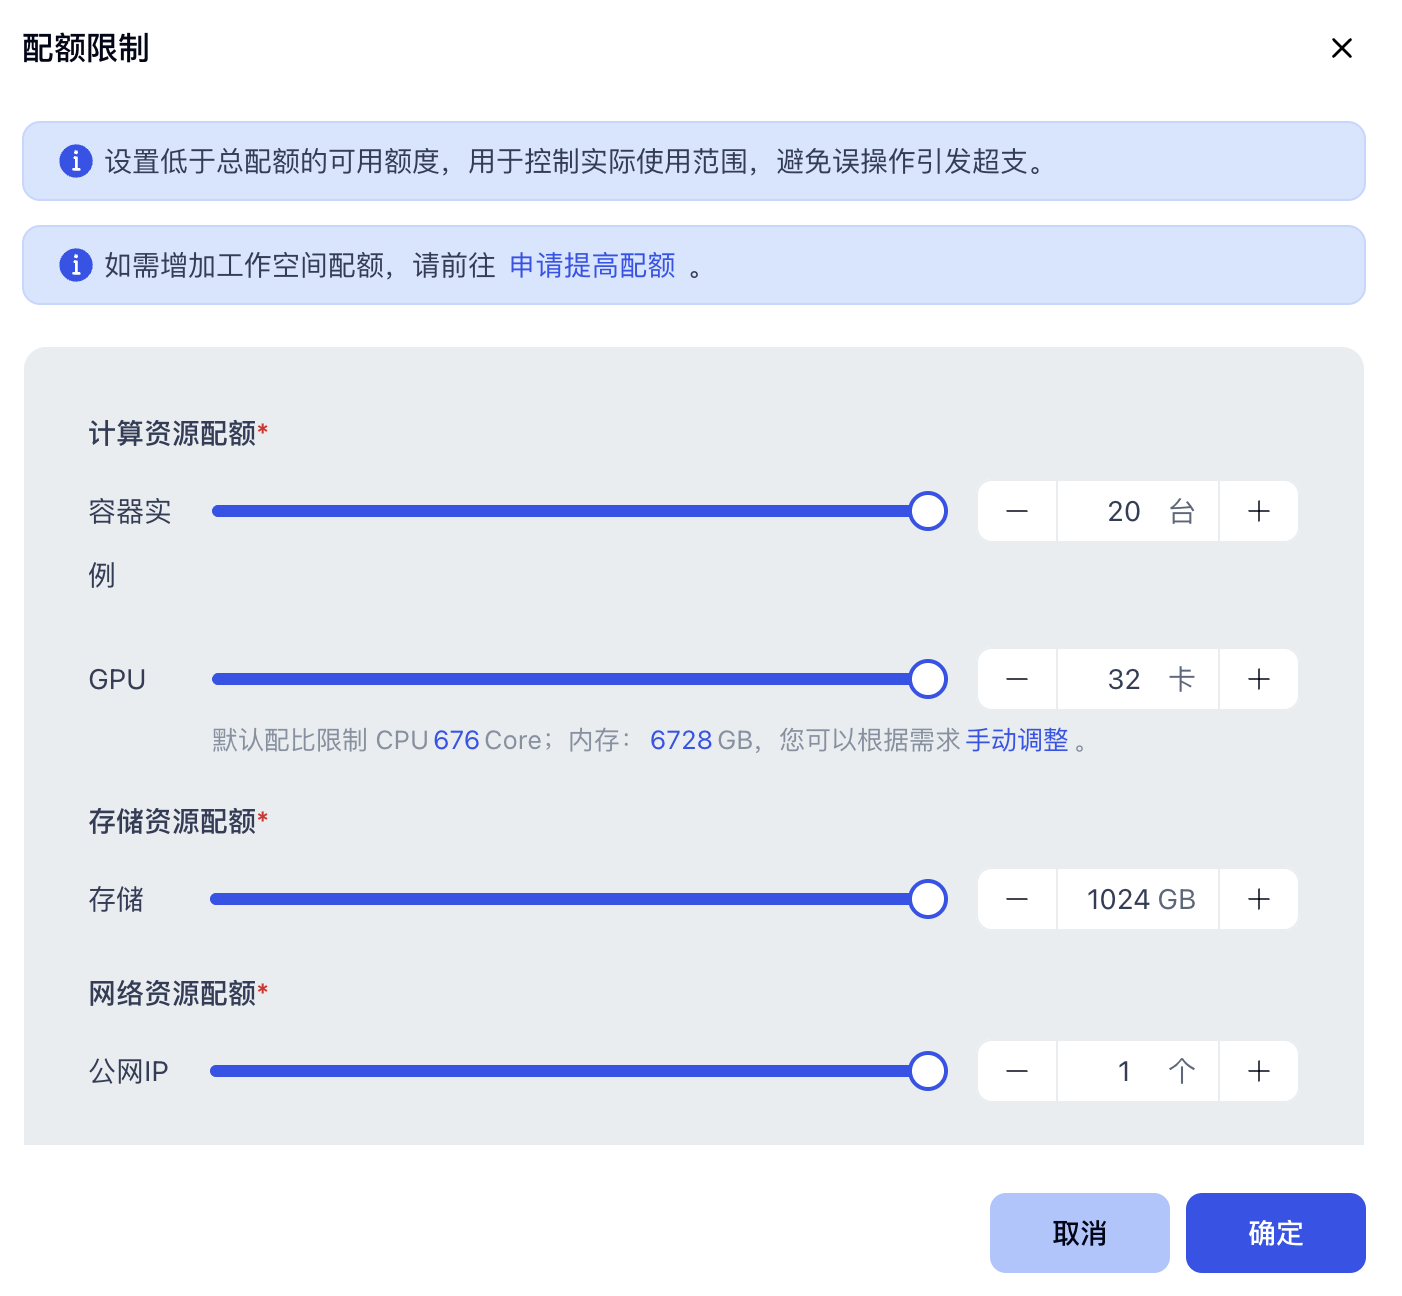Click the 取消 button
The image size is (1402, 1296).
point(1080,1233)
